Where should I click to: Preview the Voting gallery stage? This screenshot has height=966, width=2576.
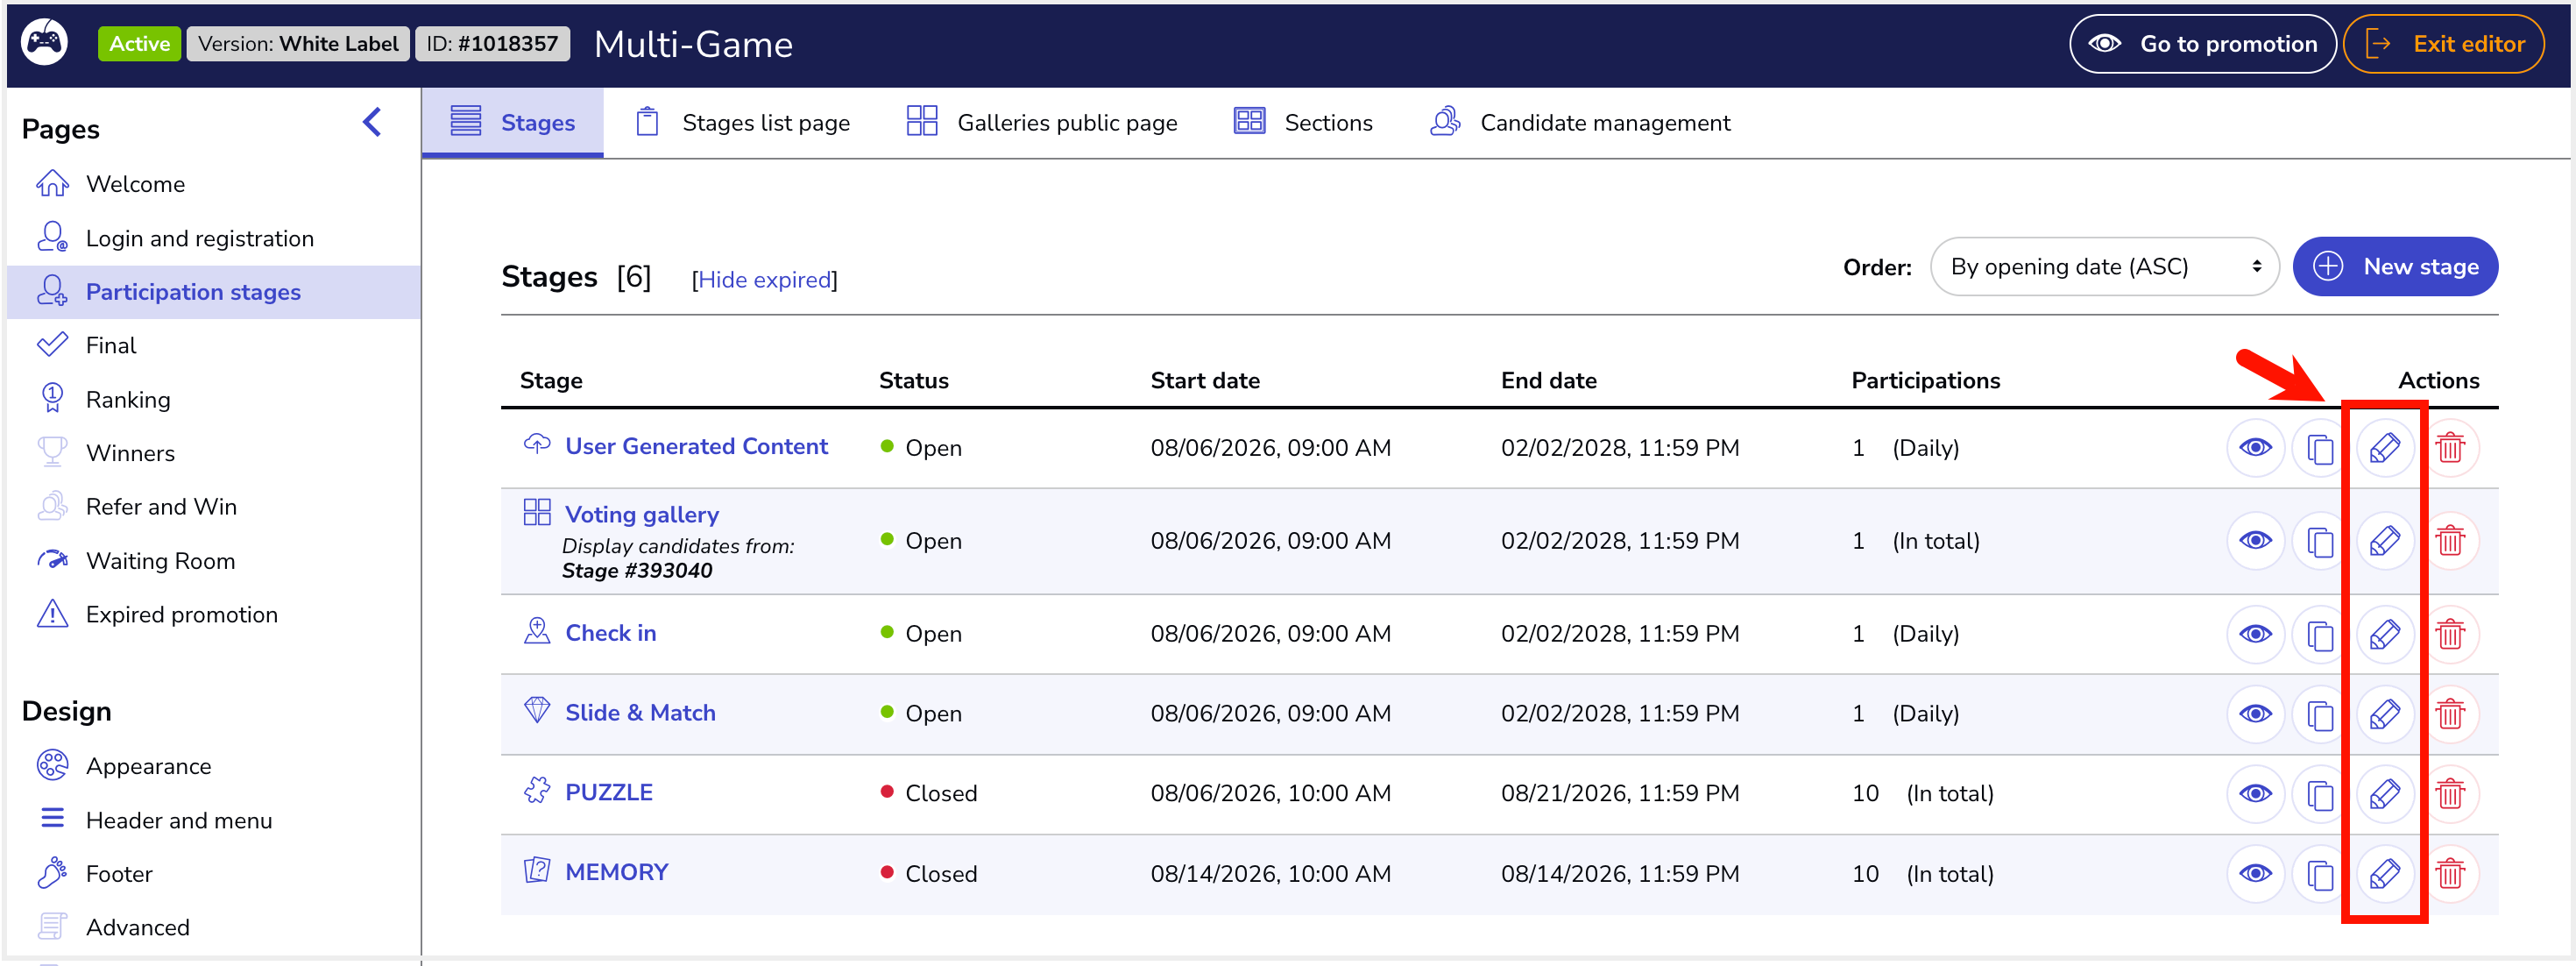tap(2255, 541)
